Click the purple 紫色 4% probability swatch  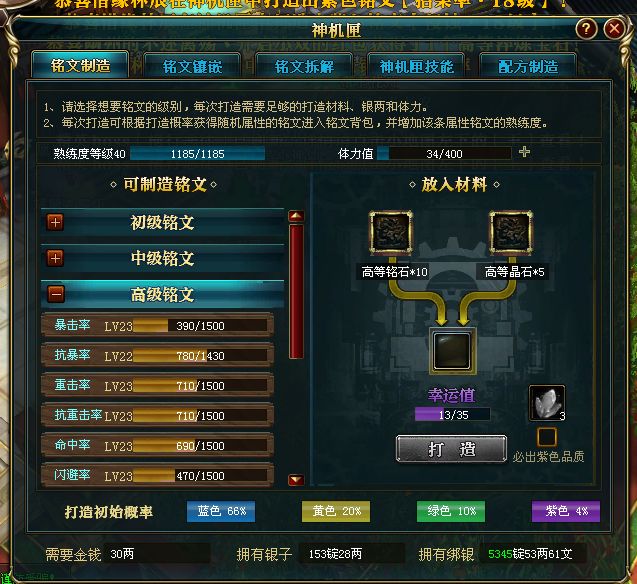coord(566,511)
